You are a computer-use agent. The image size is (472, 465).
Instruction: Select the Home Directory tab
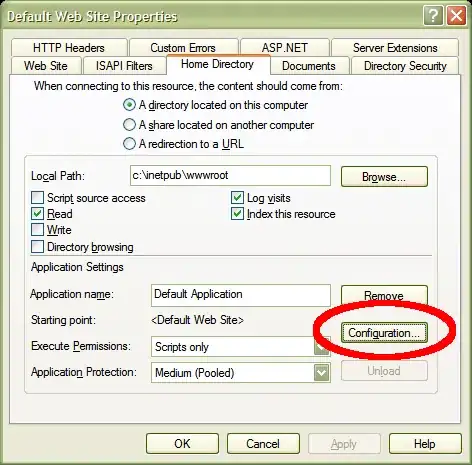click(218, 64)
